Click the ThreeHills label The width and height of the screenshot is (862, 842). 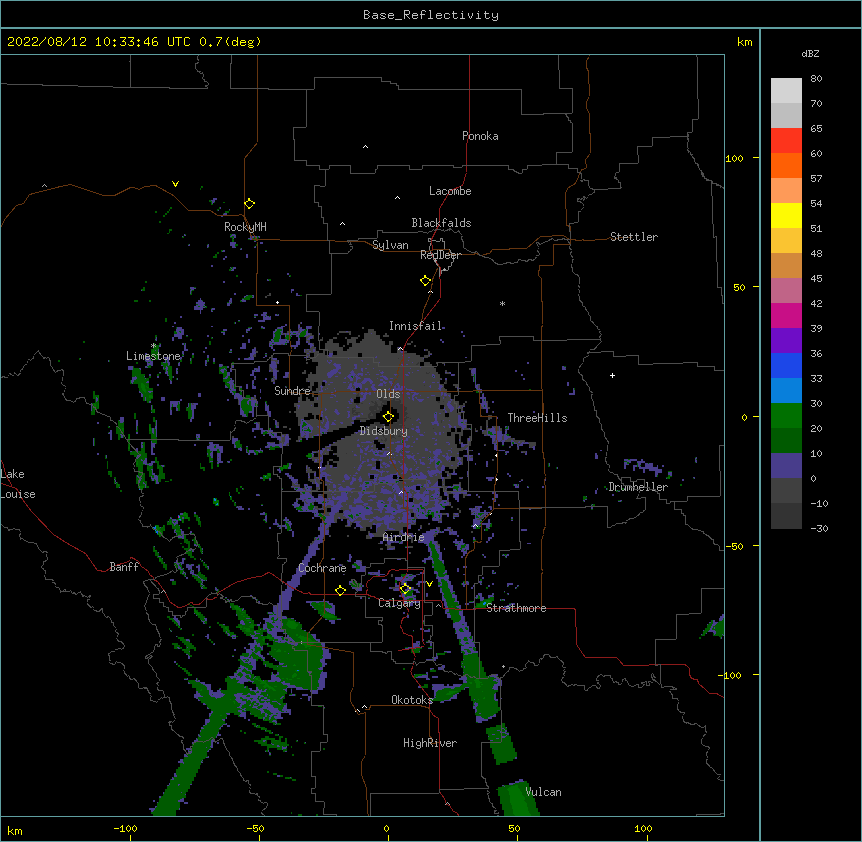coord(537,418)
